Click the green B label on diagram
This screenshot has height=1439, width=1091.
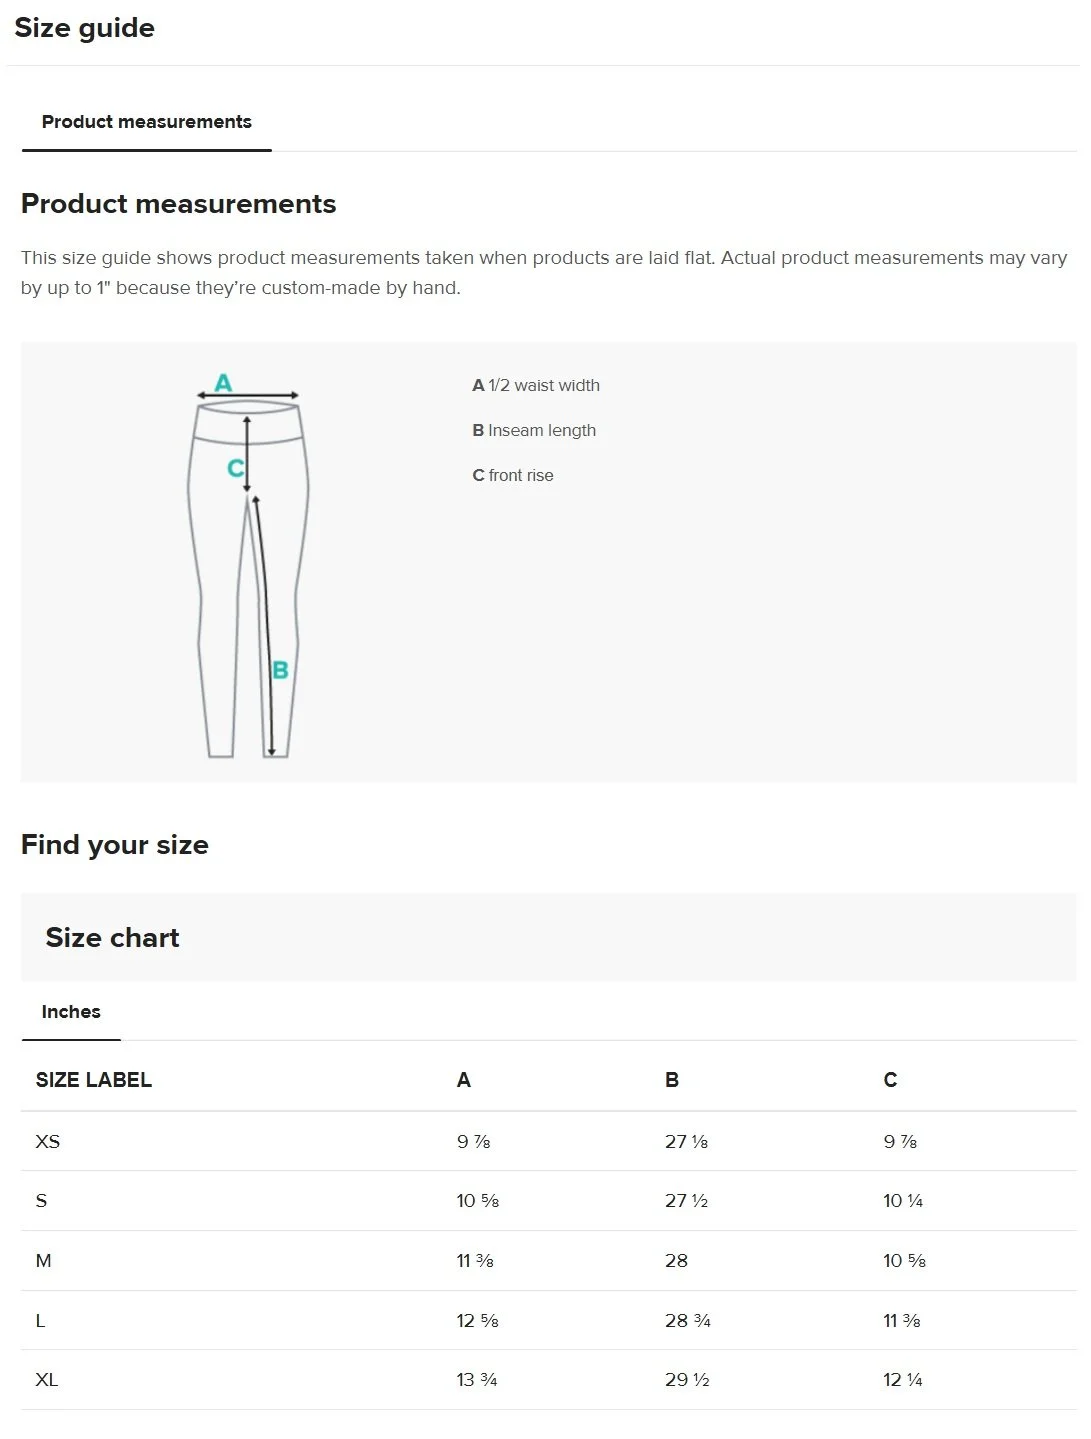click(280, 670)
